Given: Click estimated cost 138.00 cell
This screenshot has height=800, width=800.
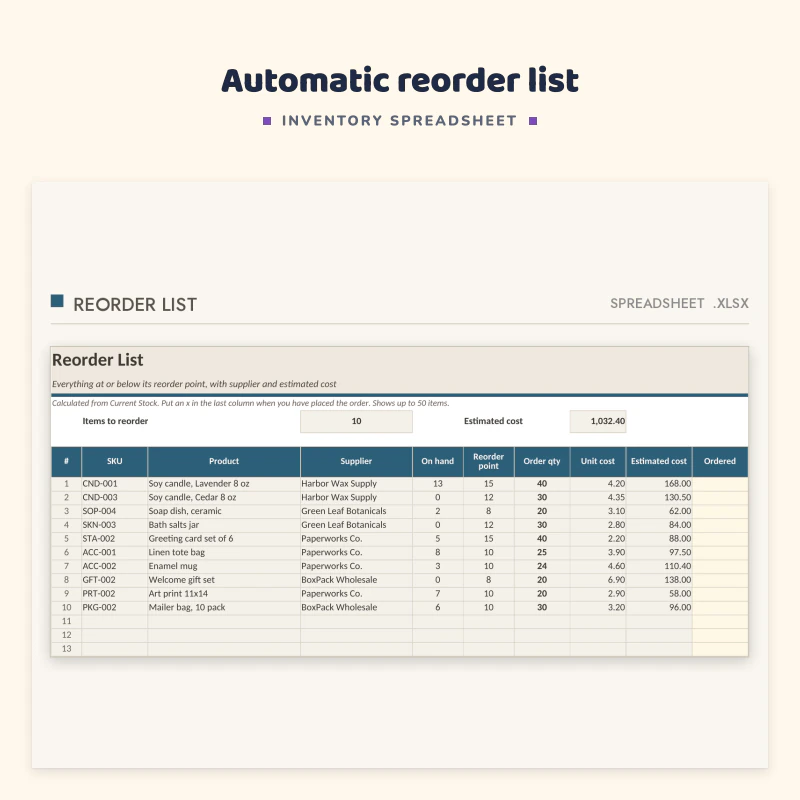Looking at the screenshot, I should (x=659, y=580).
